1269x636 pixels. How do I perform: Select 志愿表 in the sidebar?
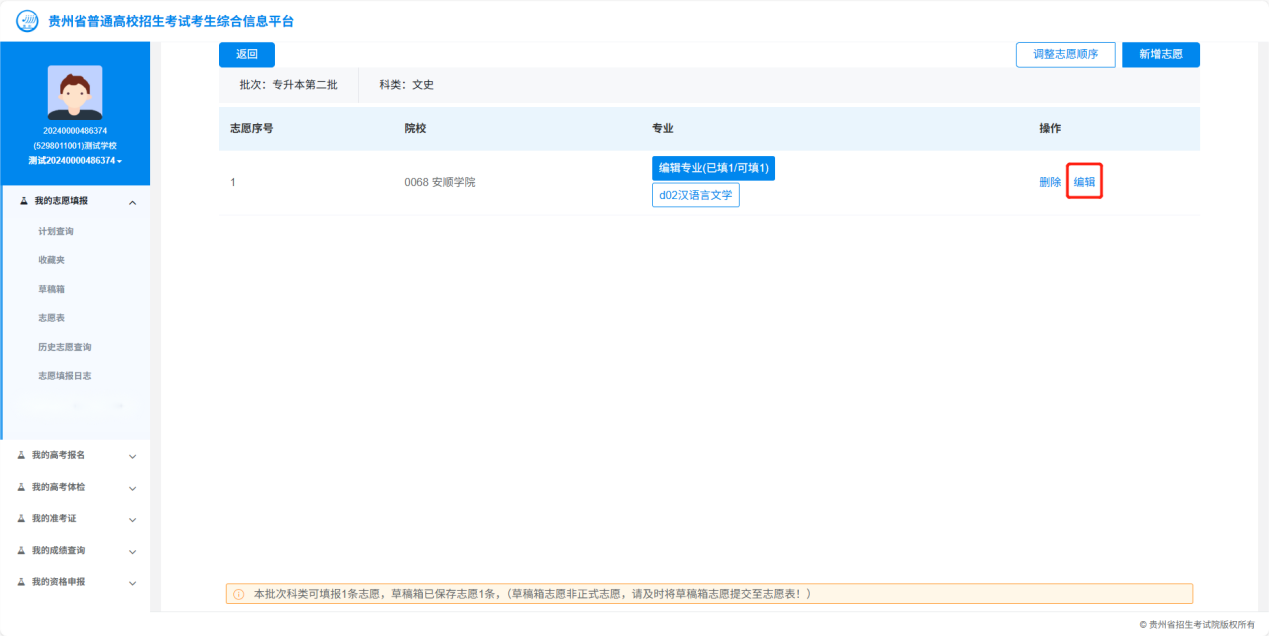click(51, 318)
